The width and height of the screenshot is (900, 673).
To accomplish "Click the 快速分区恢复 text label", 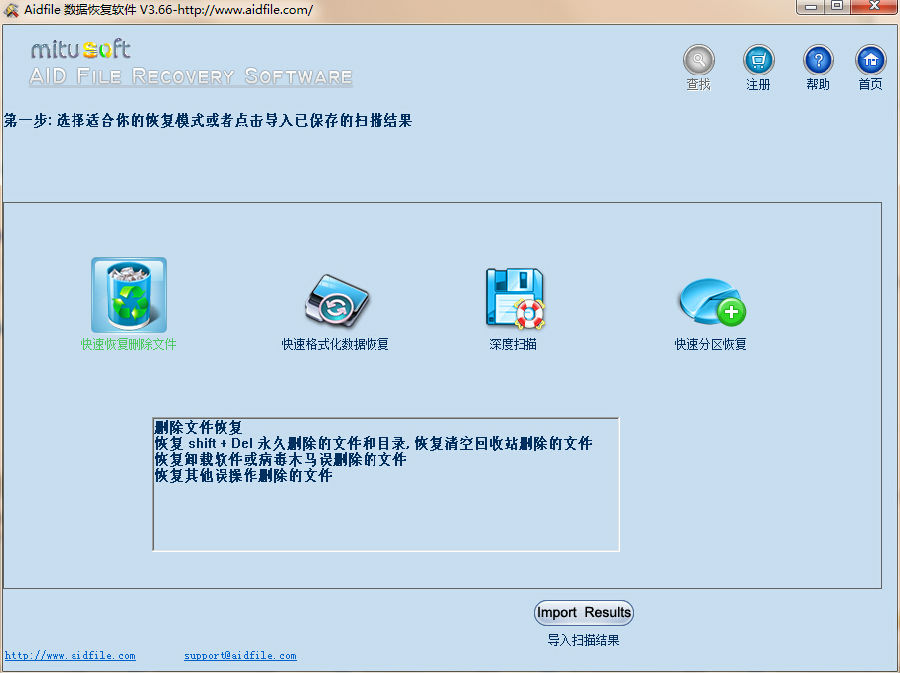I will pos(710,345).
